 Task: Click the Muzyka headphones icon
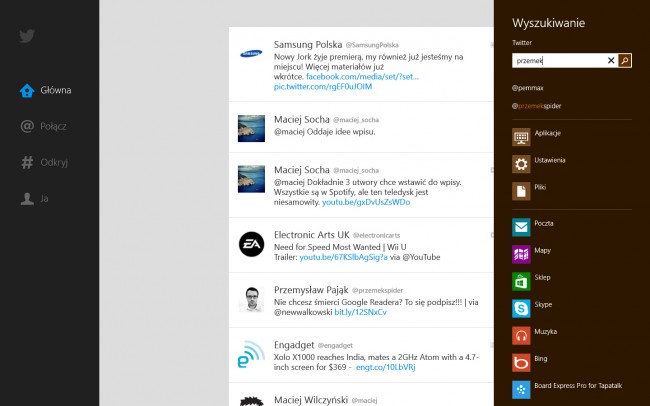(521, 335)
